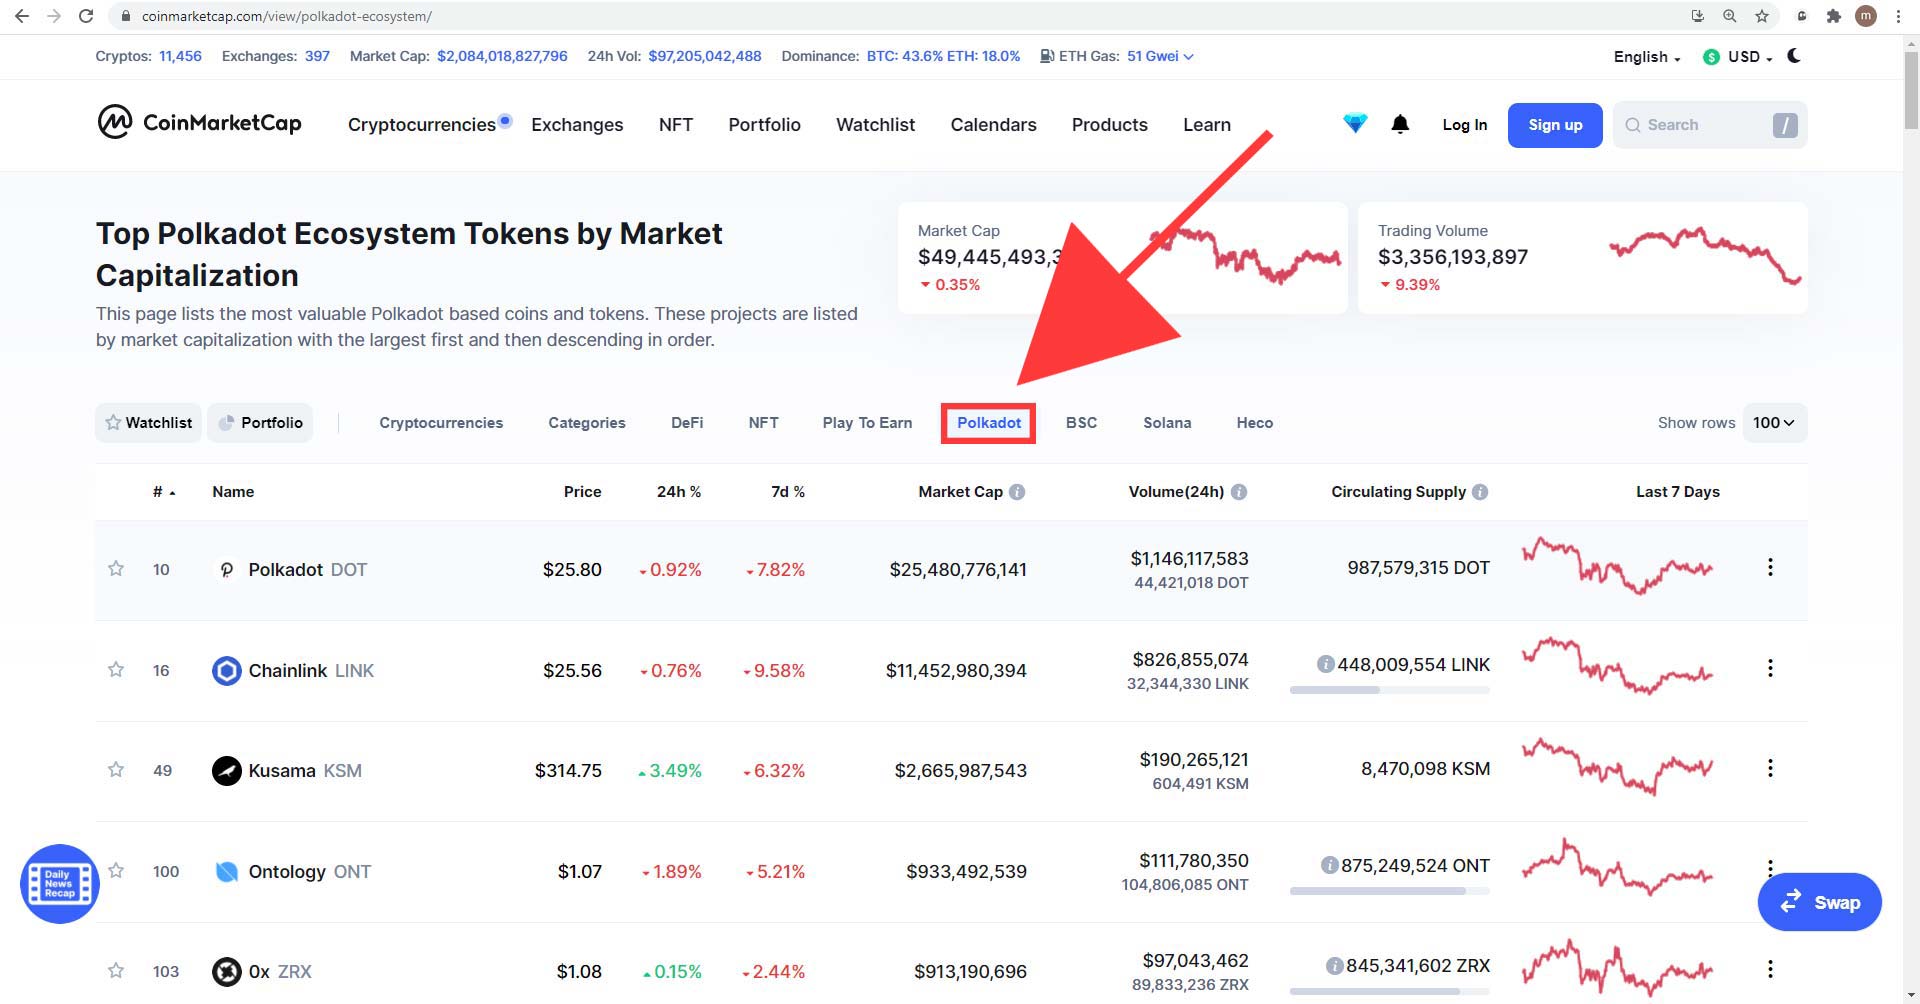Open the browser three-dot menu

1898,16
